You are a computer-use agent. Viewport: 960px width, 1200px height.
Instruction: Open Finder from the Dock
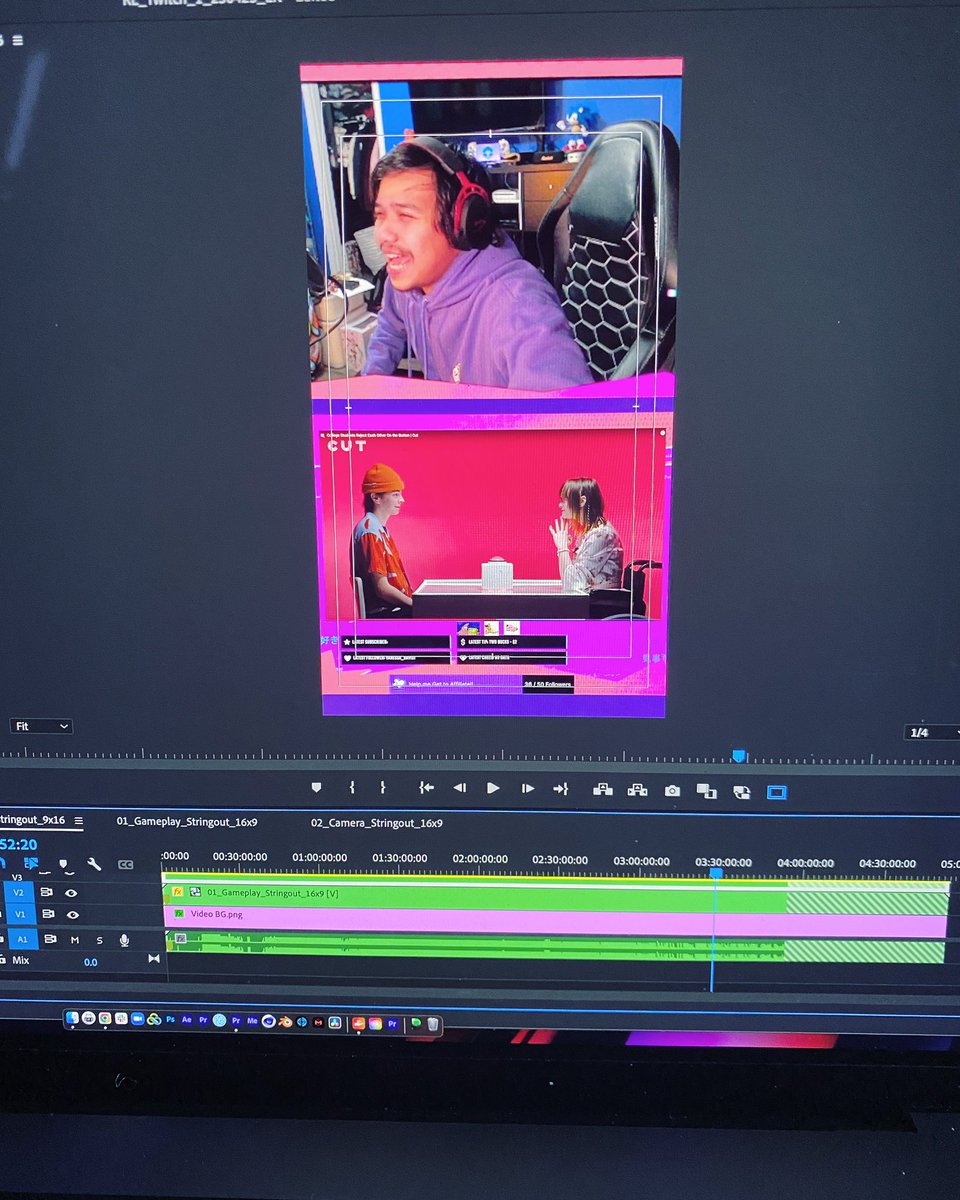tap(72, 1019)
